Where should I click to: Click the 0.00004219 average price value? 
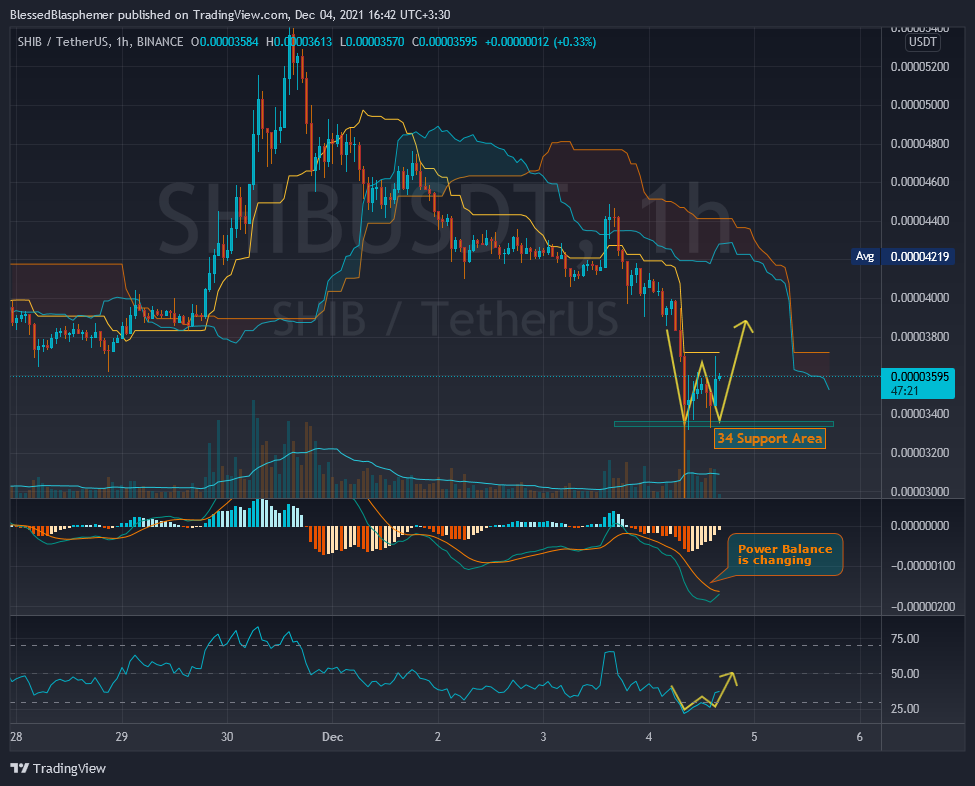(x=920, y=256)
